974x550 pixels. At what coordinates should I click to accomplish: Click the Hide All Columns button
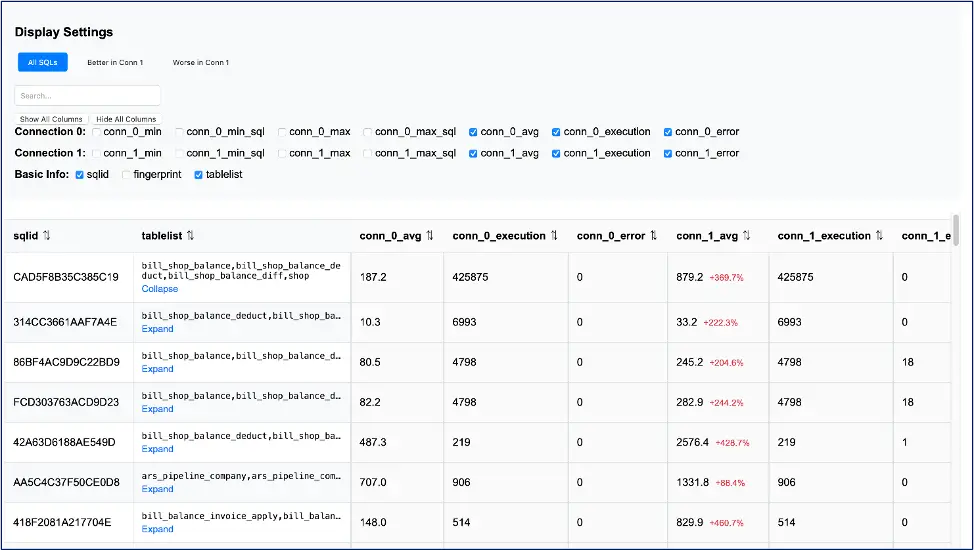tap(126, 119)
